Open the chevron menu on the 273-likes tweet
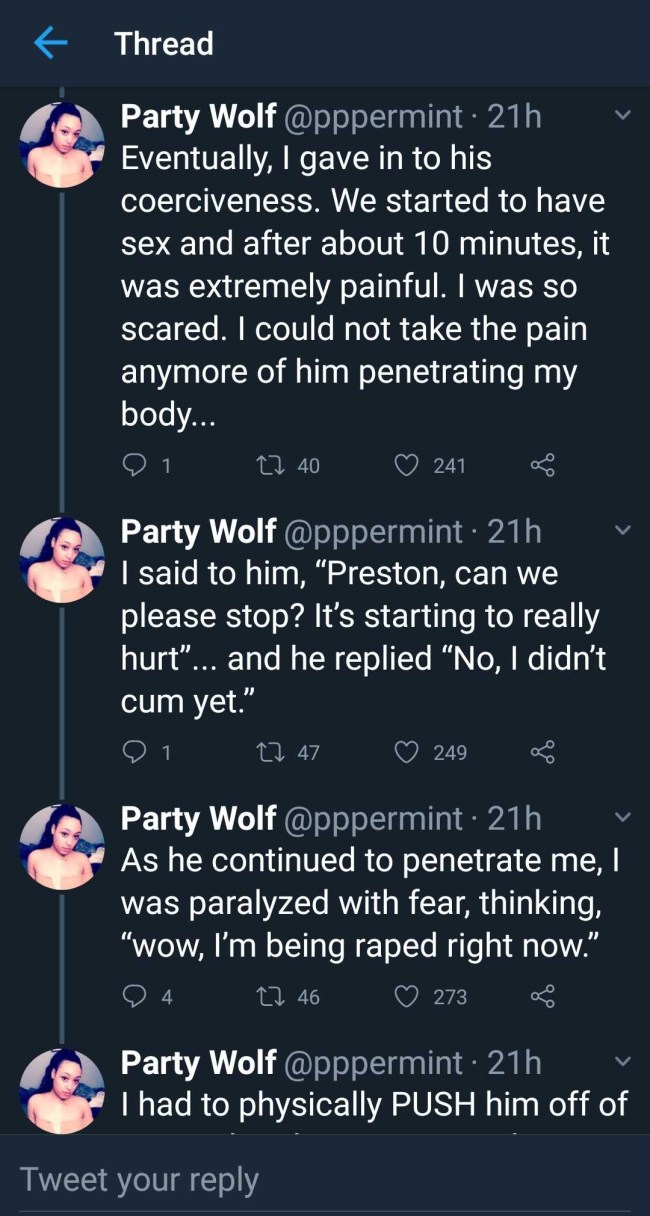Viewport: 650px width, 1216px height. click(621, 818)
